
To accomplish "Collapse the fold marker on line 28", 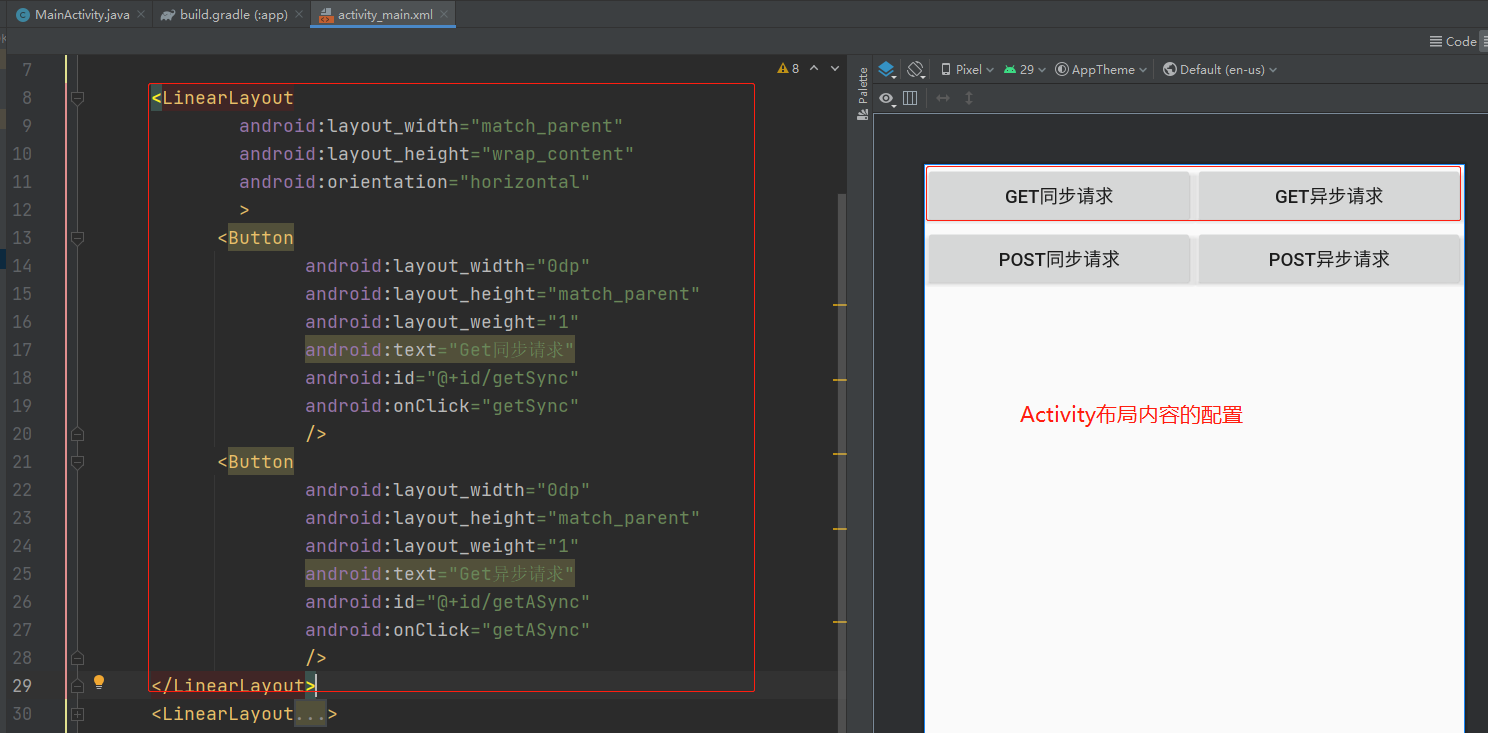I will [x=78, y=658].
